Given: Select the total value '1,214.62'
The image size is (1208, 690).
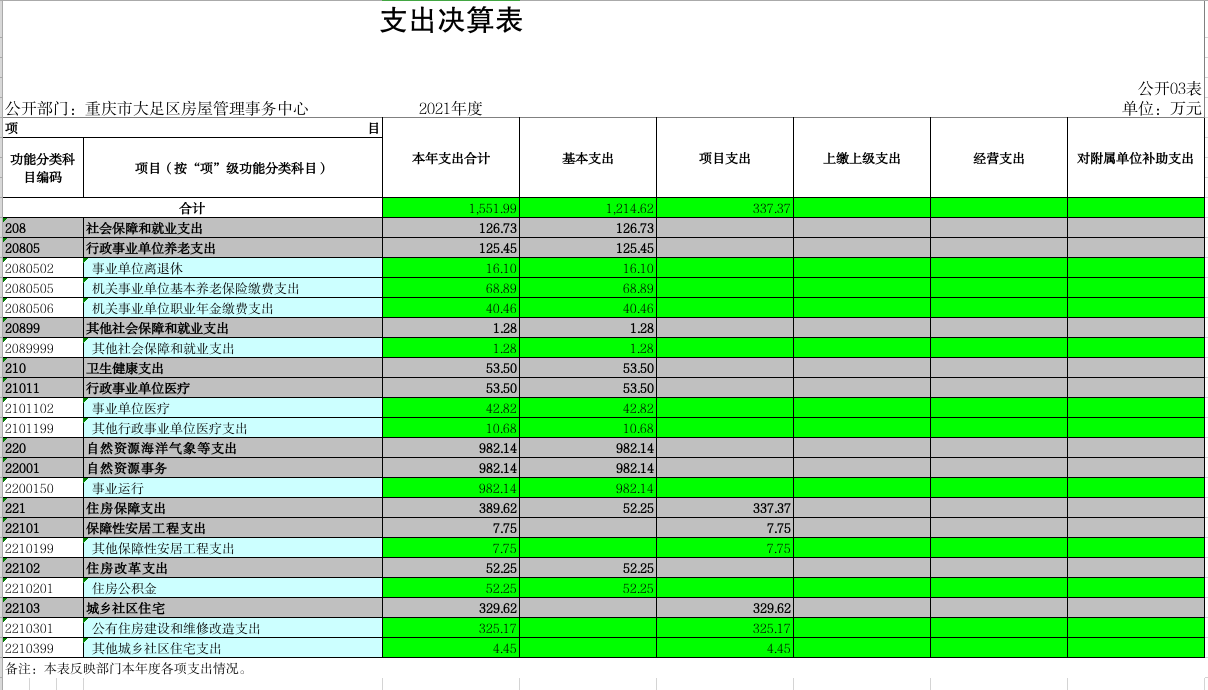Looking at the screenshot, I should [x=588, y=208].
